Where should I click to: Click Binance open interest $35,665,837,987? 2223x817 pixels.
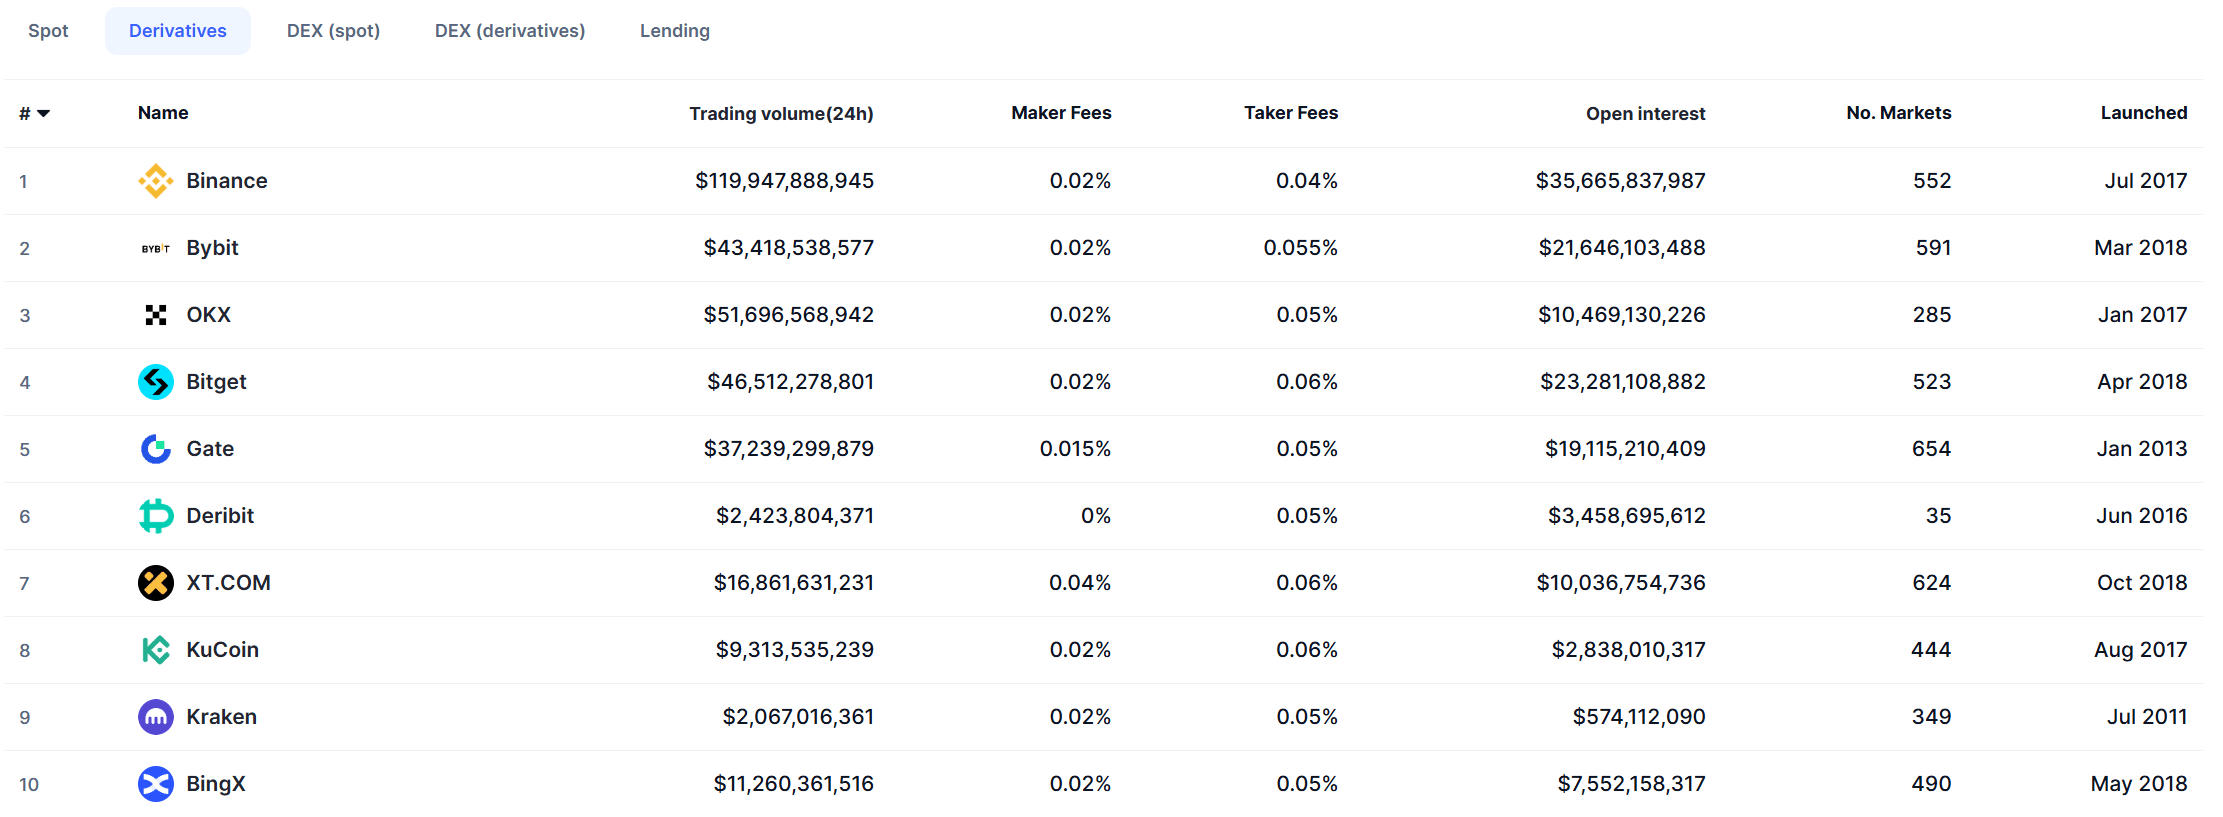coord(1620,181)
